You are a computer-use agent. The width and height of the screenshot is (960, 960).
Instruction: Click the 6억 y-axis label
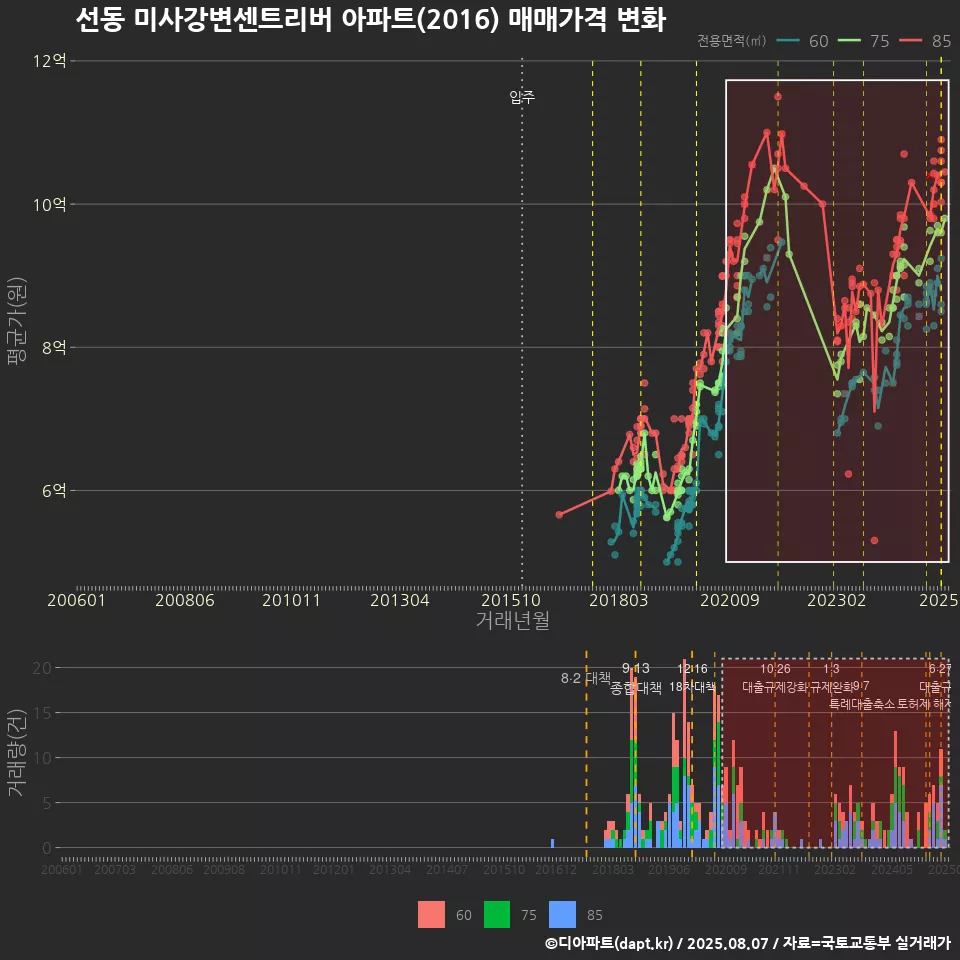click(54, 490)
